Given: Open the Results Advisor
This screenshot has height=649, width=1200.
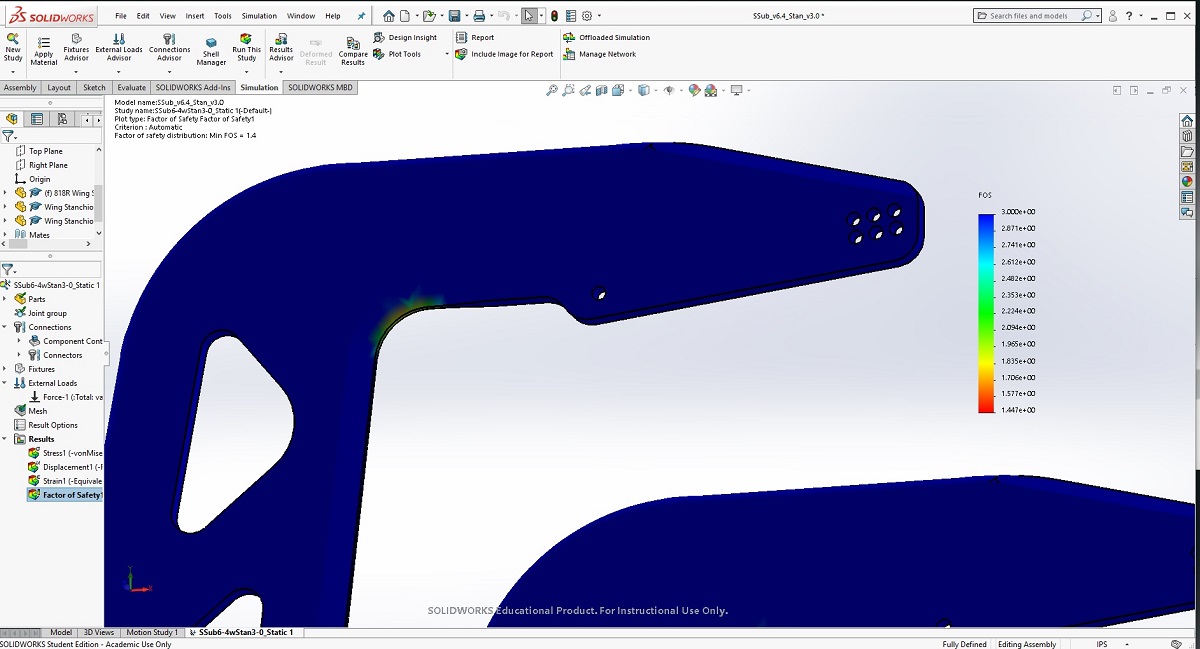Looking at the screenshot, I should 281,47.
